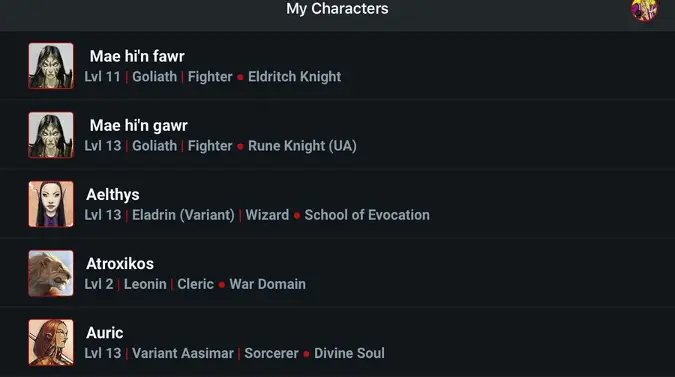This screenshot has width=675, height=377.
Task: Open the Mae hi'n fawr character name
Action: coord(137,56)
